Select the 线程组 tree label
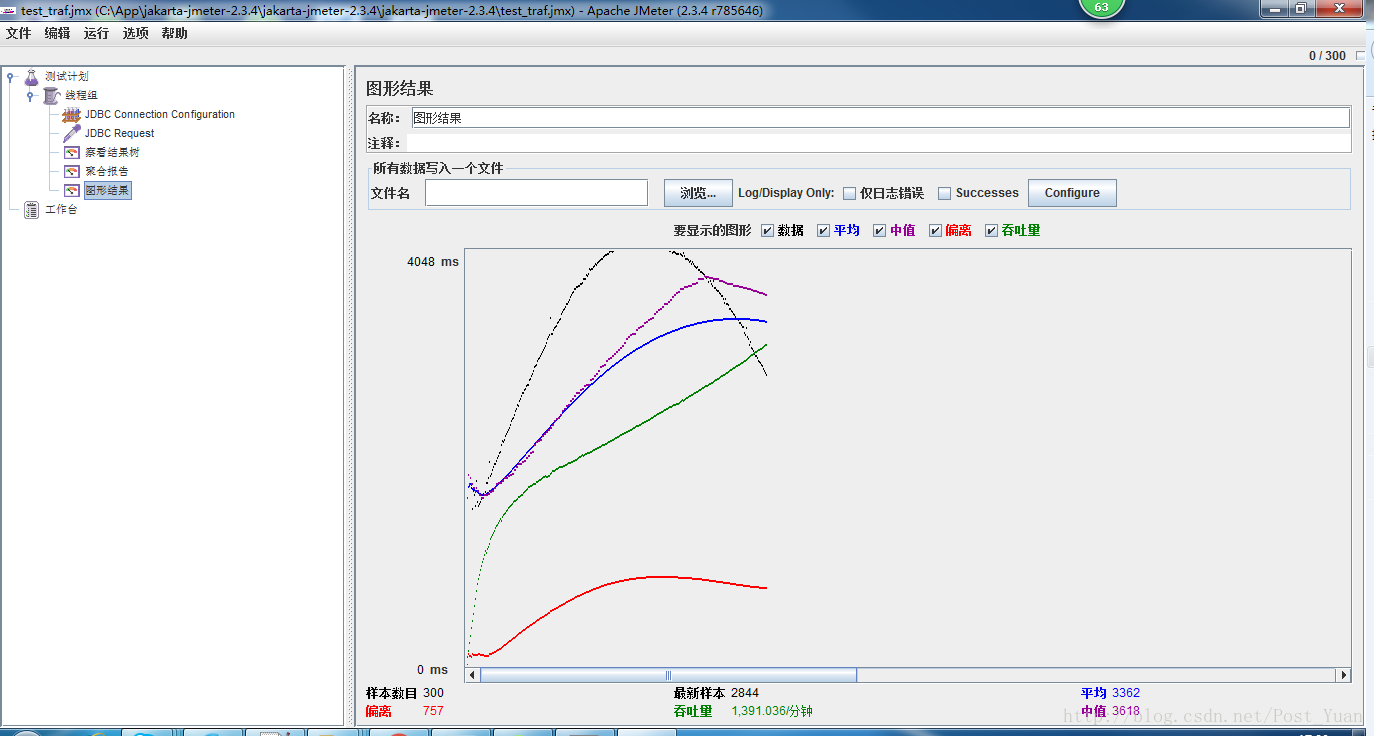The image size is (1374, 736). [x=82, y=95]
